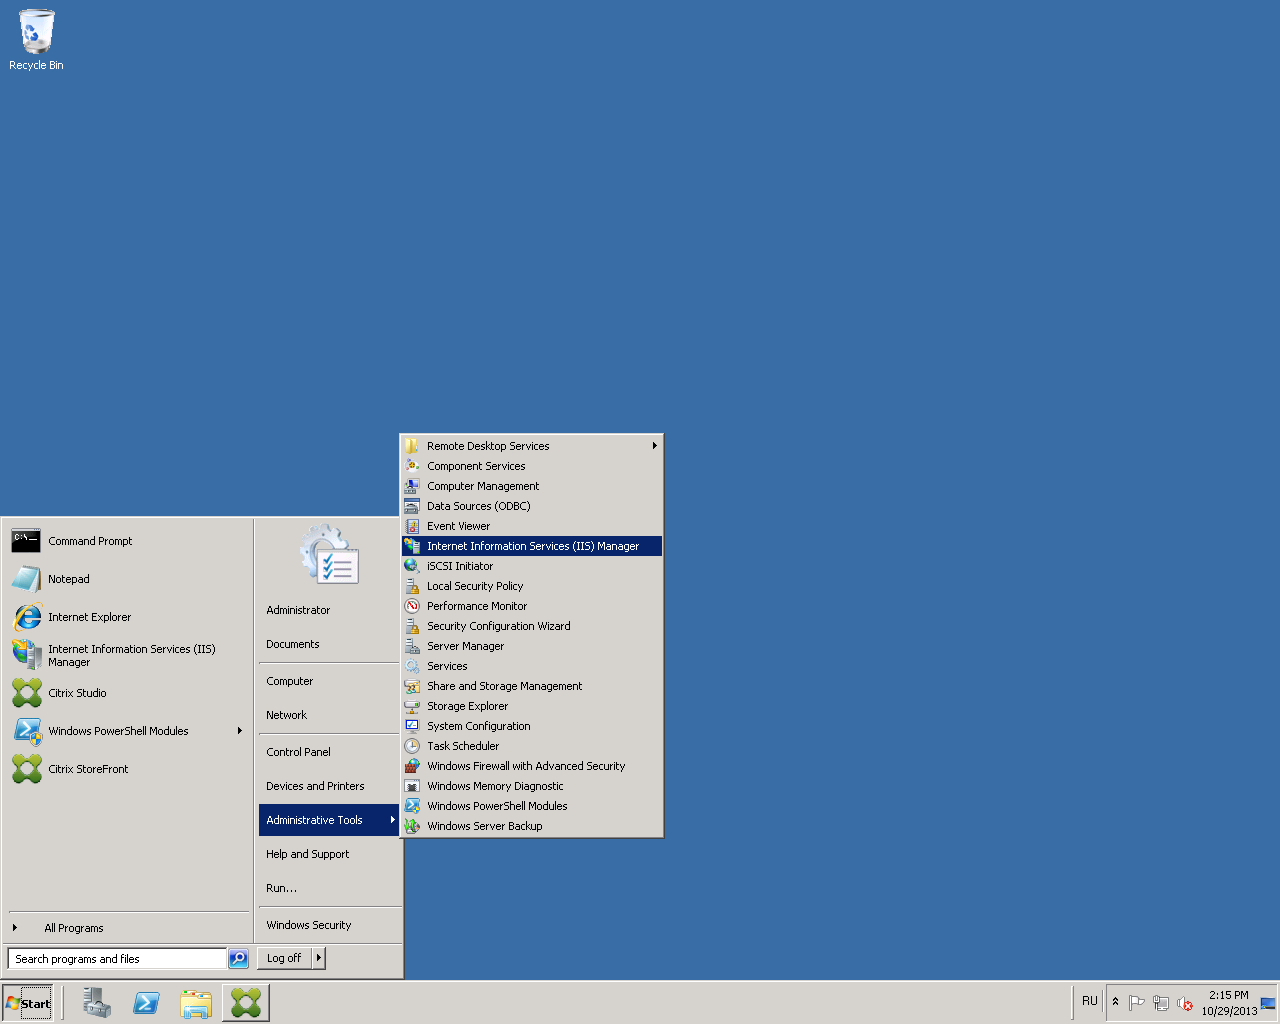This screenshot has width=1280, height=1024.
Task: Open Control Panel from the Start menu
Action: [x=329, y=752]
